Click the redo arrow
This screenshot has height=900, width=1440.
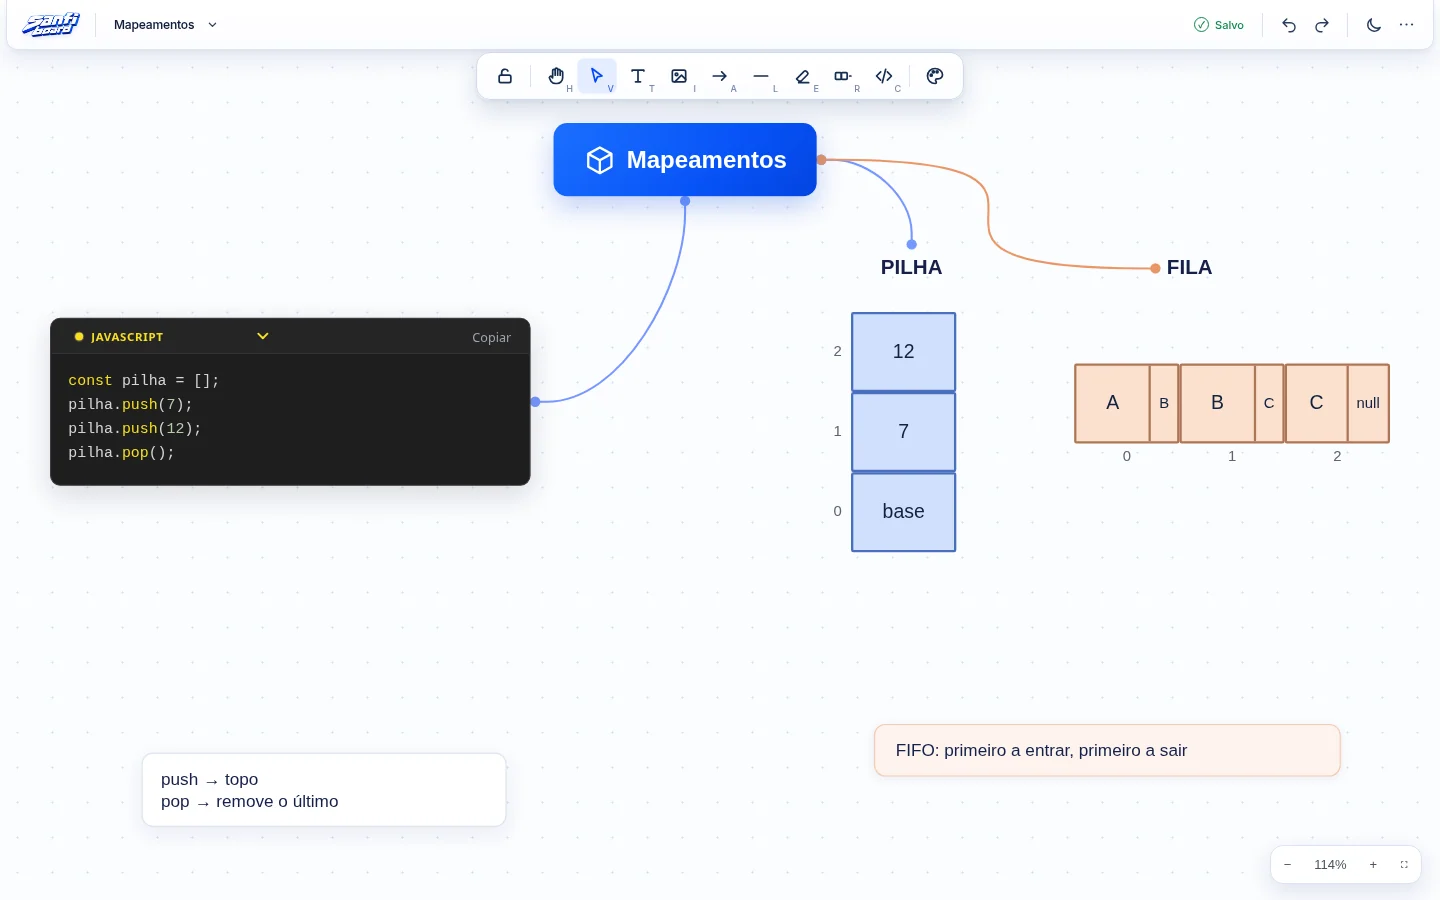[x=1322, y=25]
